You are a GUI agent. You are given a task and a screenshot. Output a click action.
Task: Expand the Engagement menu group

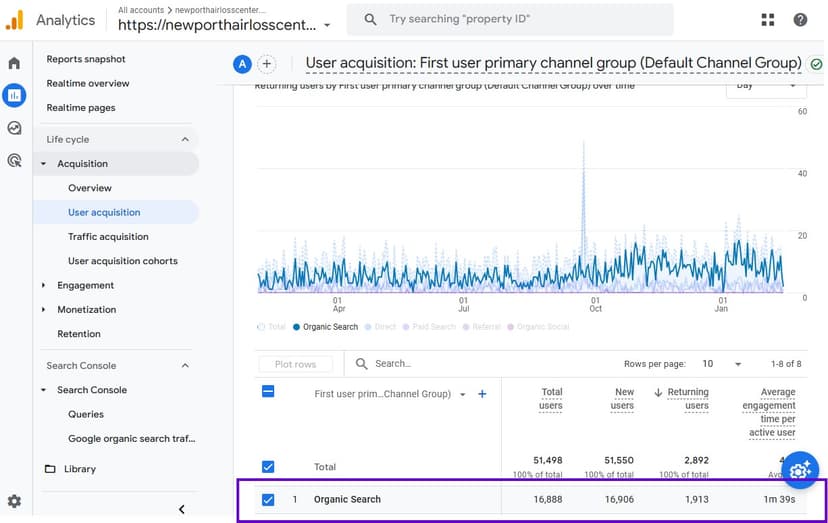click(x=85, y=285)
